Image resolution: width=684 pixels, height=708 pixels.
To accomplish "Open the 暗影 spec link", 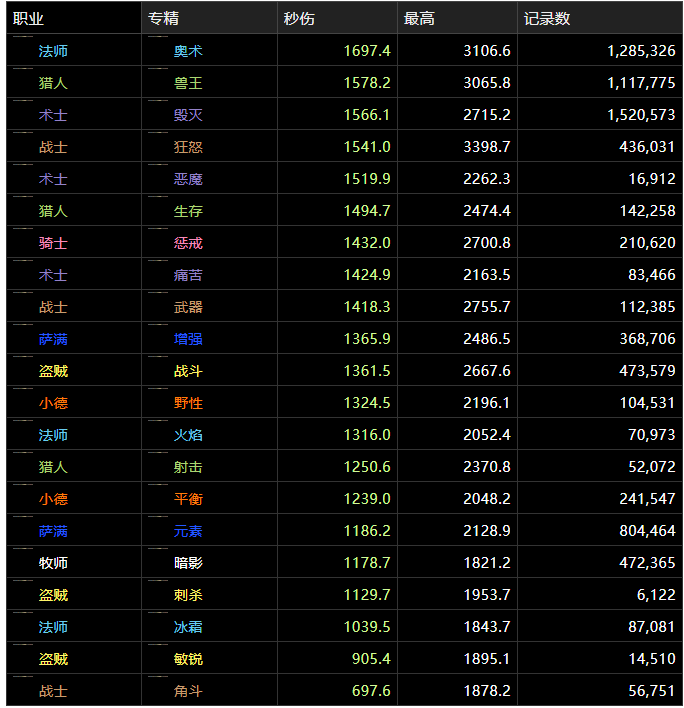I will coord(188,563).
